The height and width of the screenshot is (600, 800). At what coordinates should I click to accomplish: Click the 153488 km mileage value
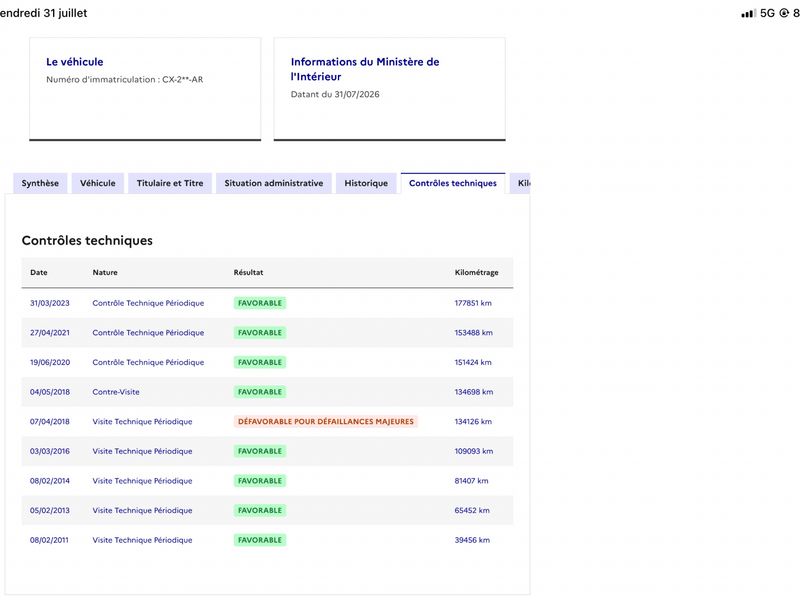pyautogui.click(x=473, y=333)
